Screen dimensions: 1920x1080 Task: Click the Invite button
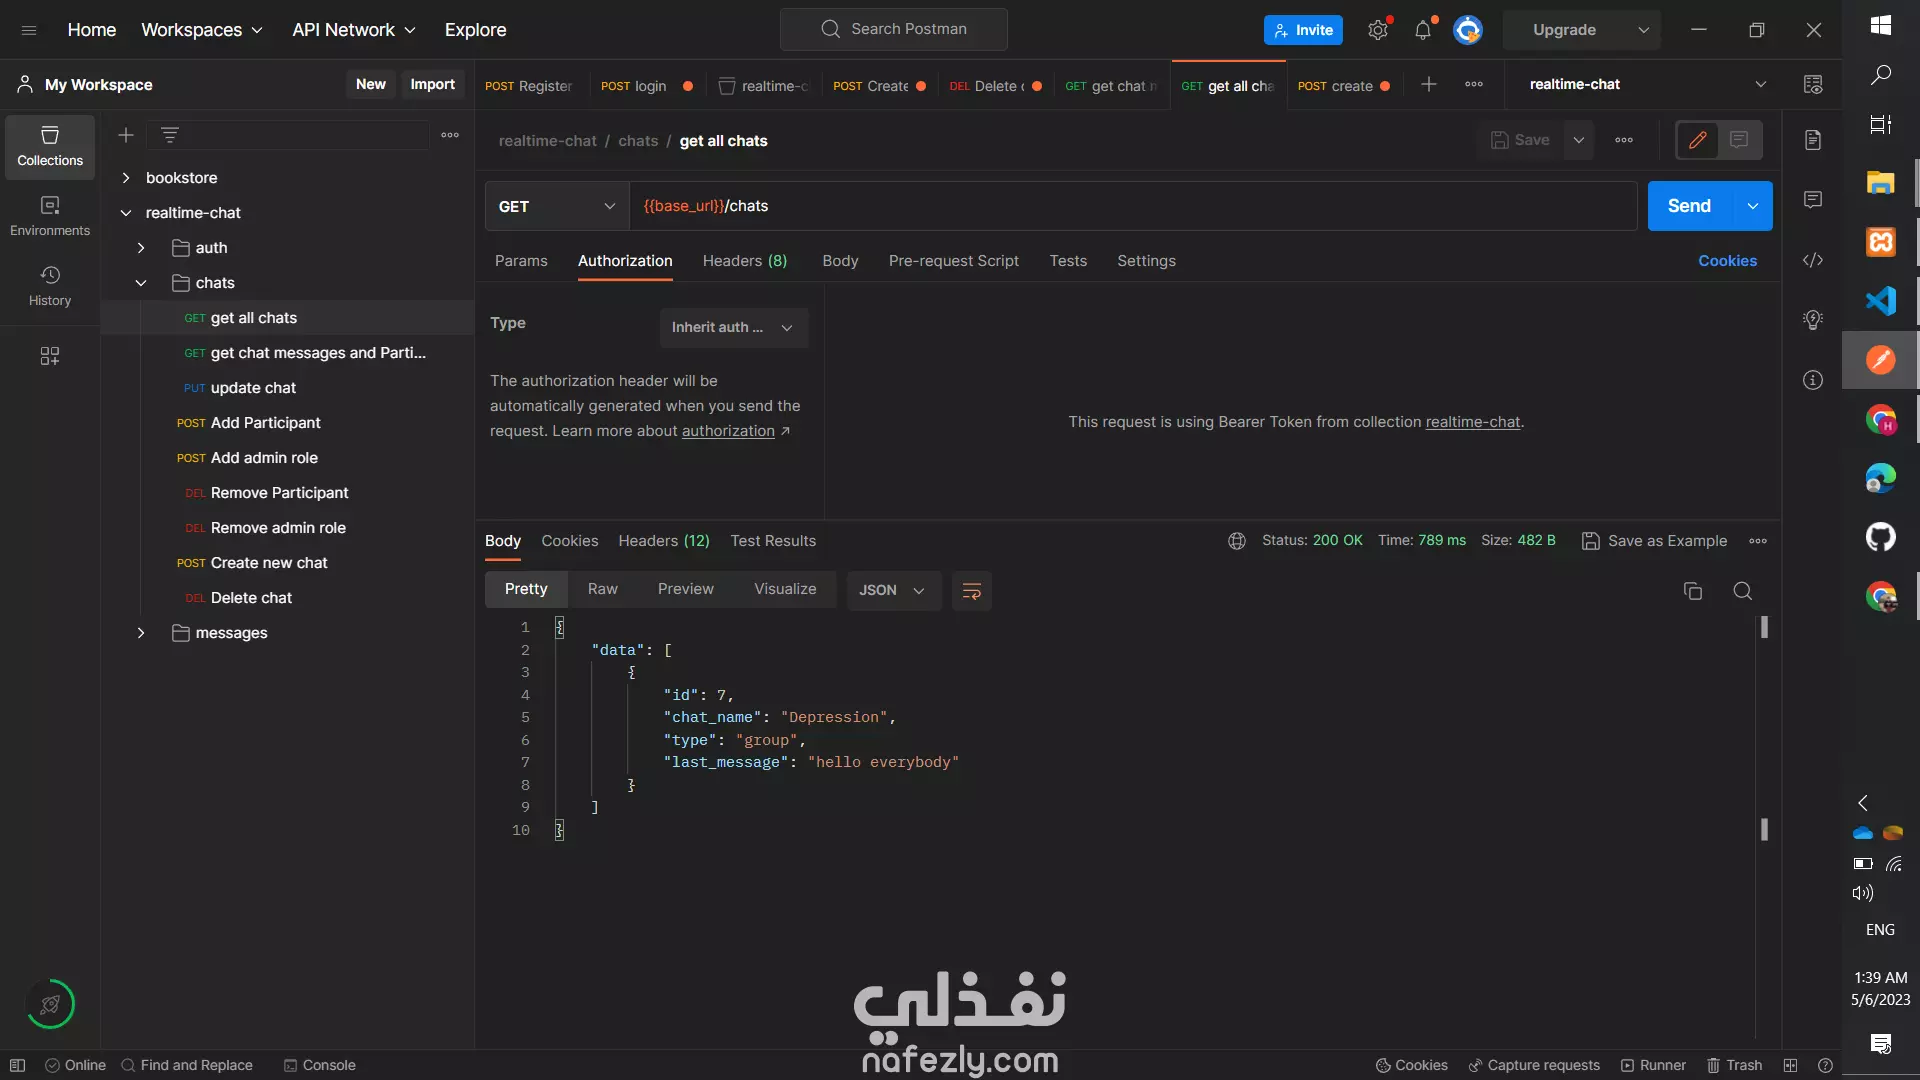coord(1303,30)
